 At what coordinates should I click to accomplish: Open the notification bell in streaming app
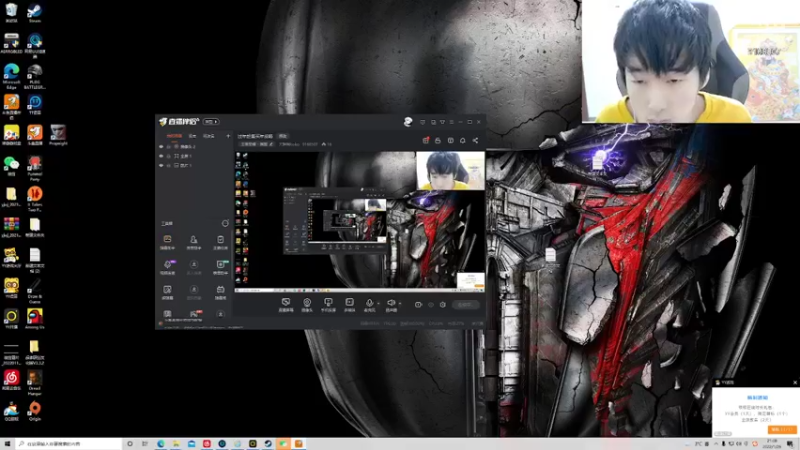(462, 140)
